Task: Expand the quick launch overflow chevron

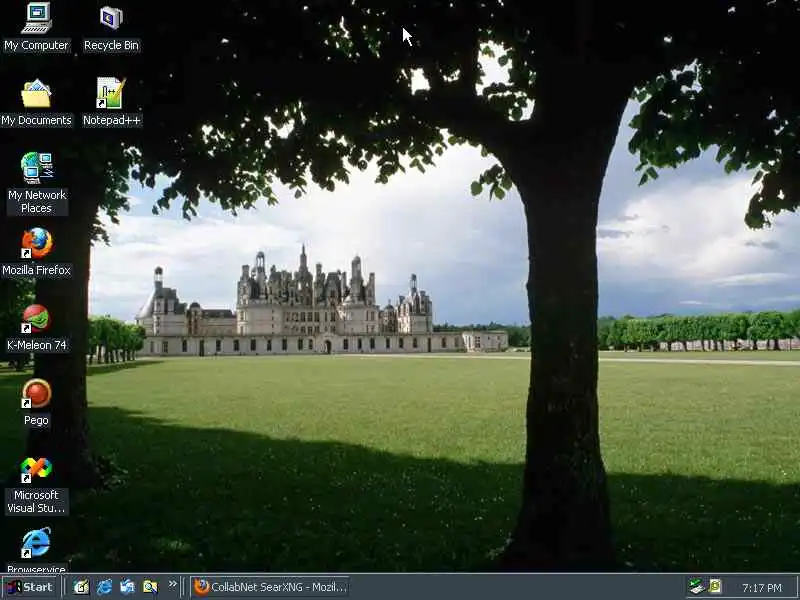Action: pos(172,584)
